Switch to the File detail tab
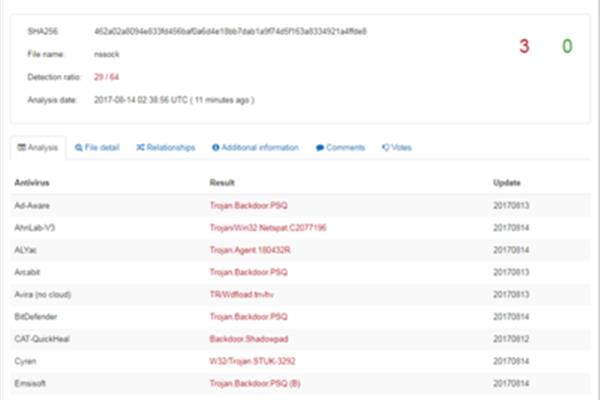Viewport: 600px width, 400px height. (x=97, y=148)
